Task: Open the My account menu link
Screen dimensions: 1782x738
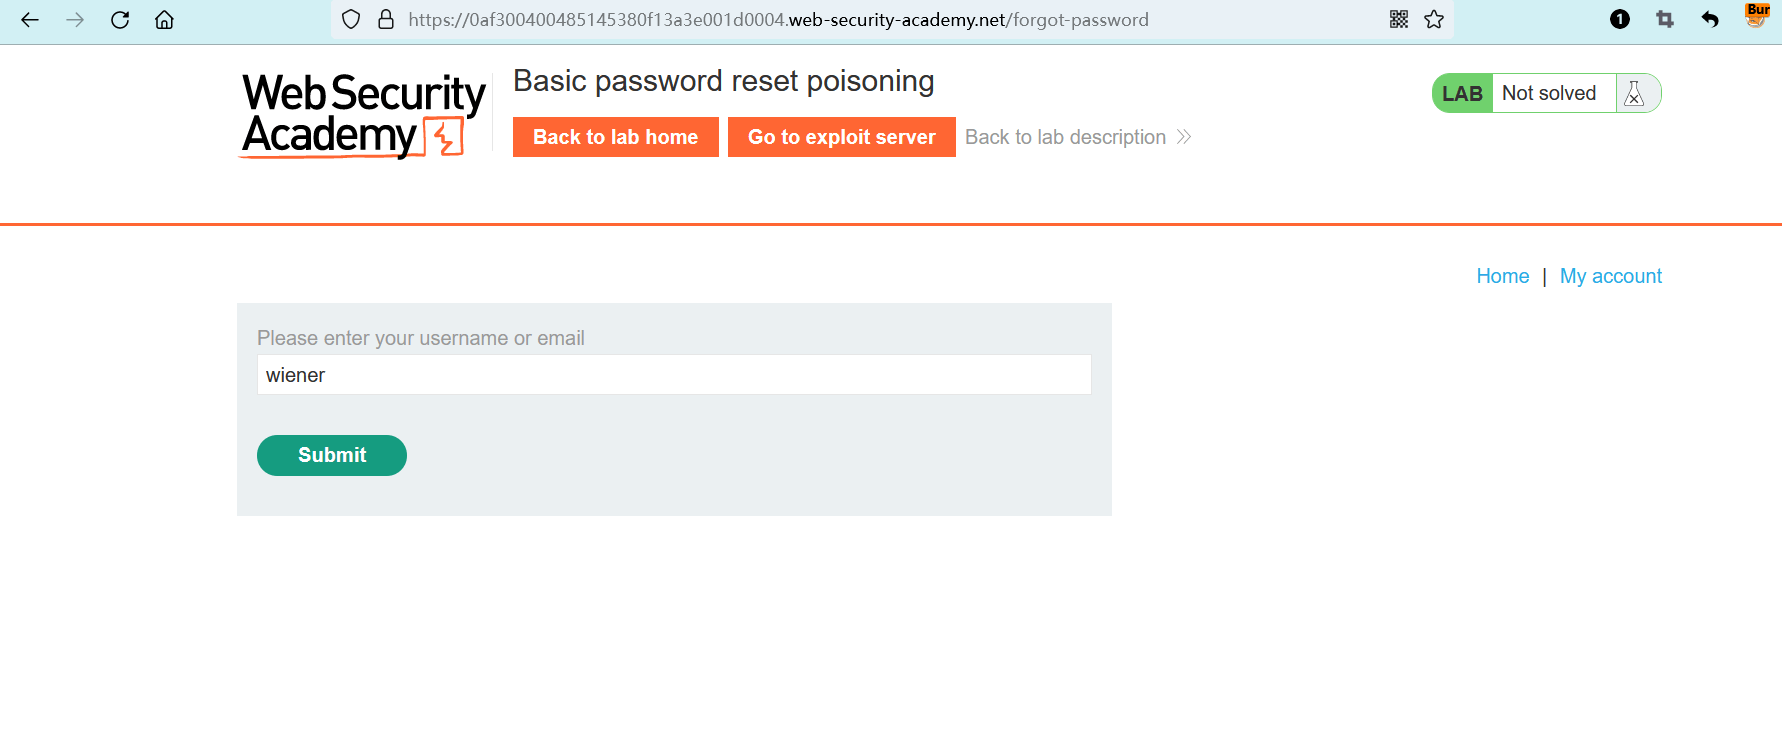Action: [1610, 276]
